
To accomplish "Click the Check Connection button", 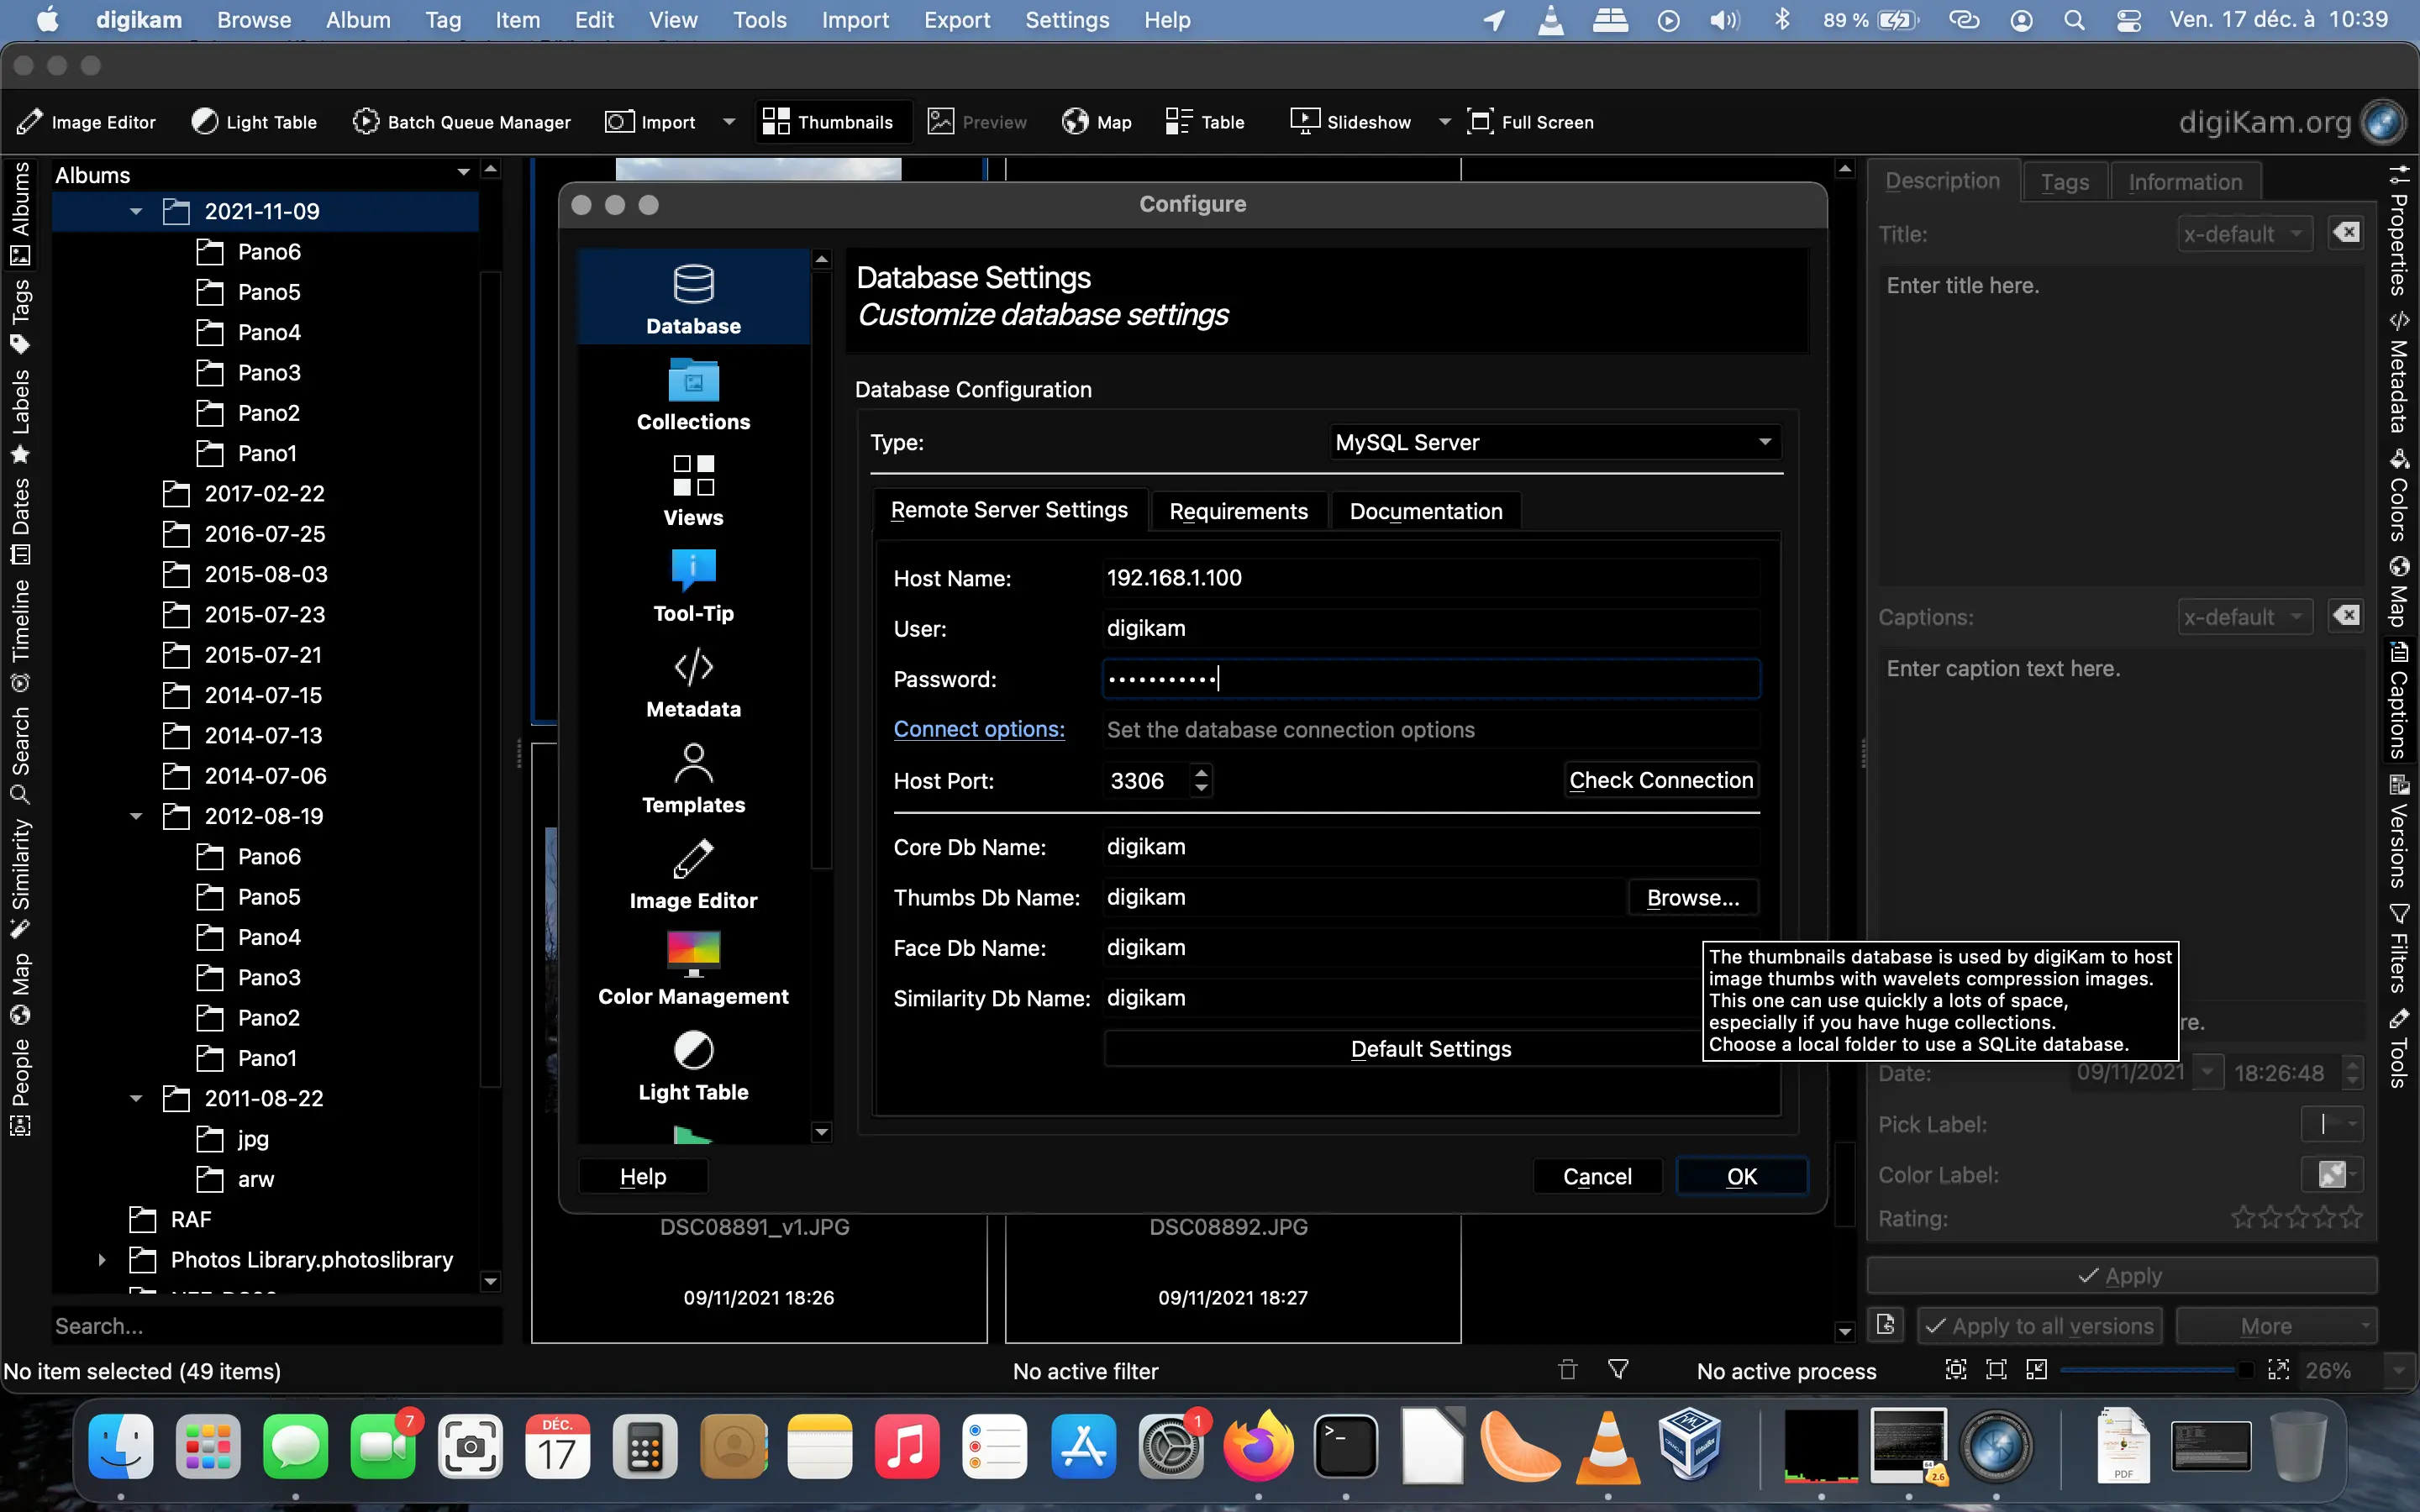I will click(1660, 780).
